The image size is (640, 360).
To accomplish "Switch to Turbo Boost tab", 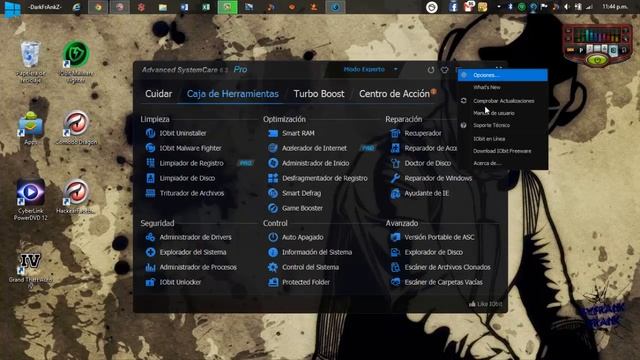I will tap(319, 94).
